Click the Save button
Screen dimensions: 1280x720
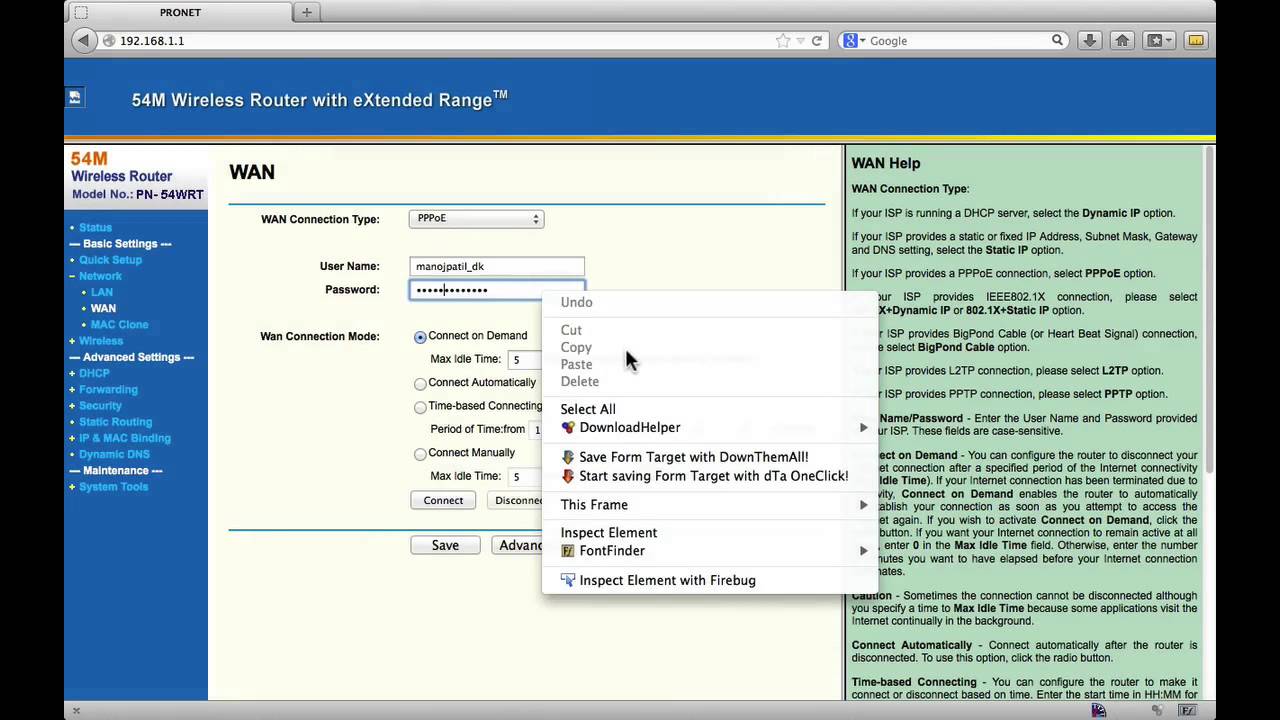click(x=445, y=545)
